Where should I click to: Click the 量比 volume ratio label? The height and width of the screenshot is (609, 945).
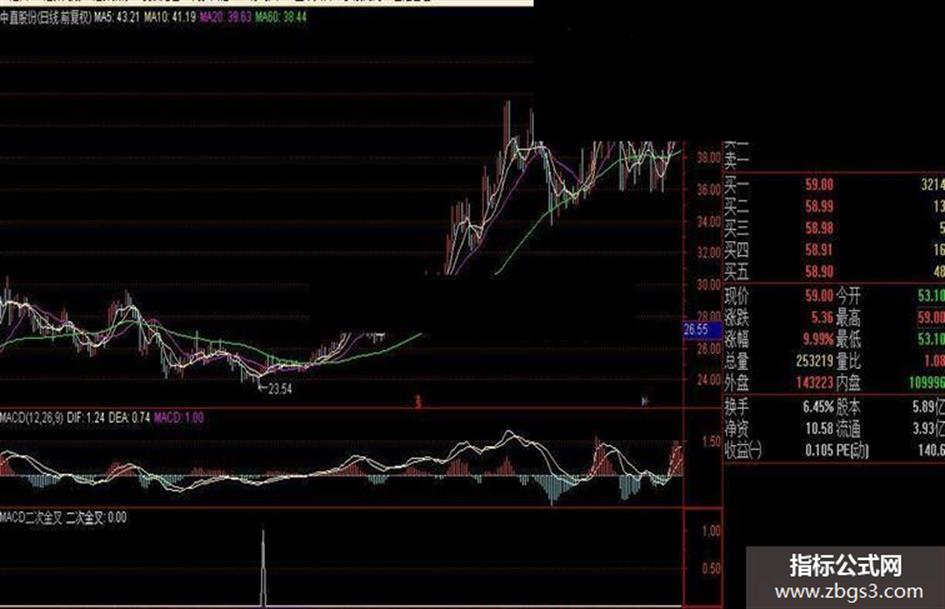coord(849,361)
